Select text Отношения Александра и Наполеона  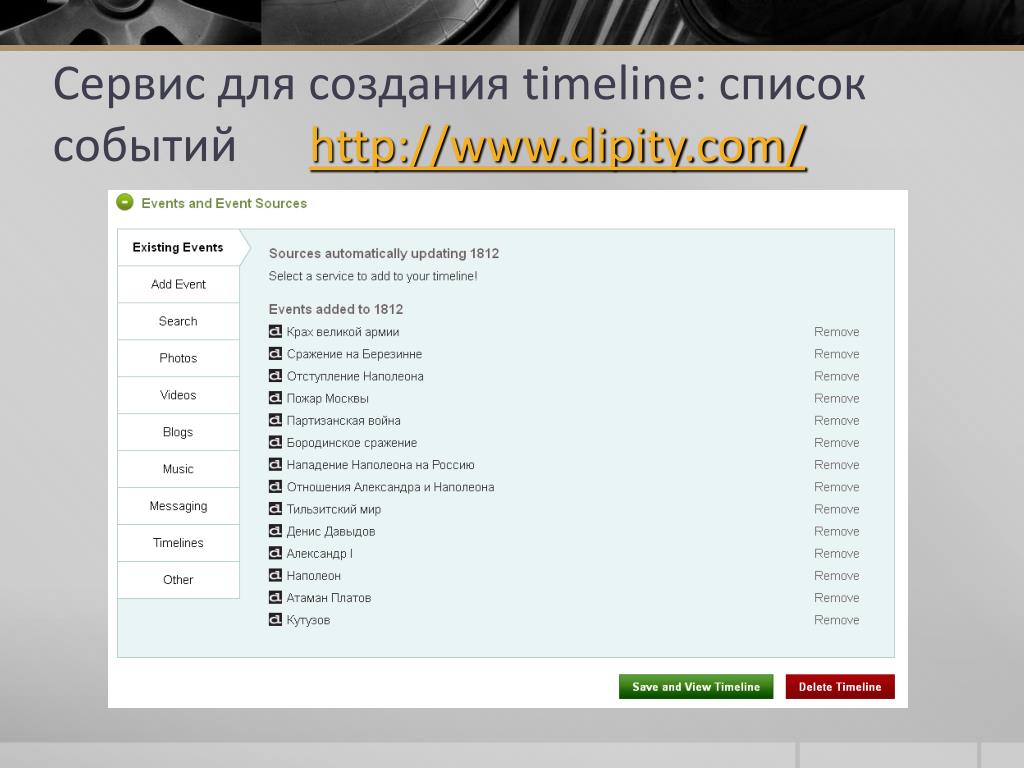coord(391,487)
